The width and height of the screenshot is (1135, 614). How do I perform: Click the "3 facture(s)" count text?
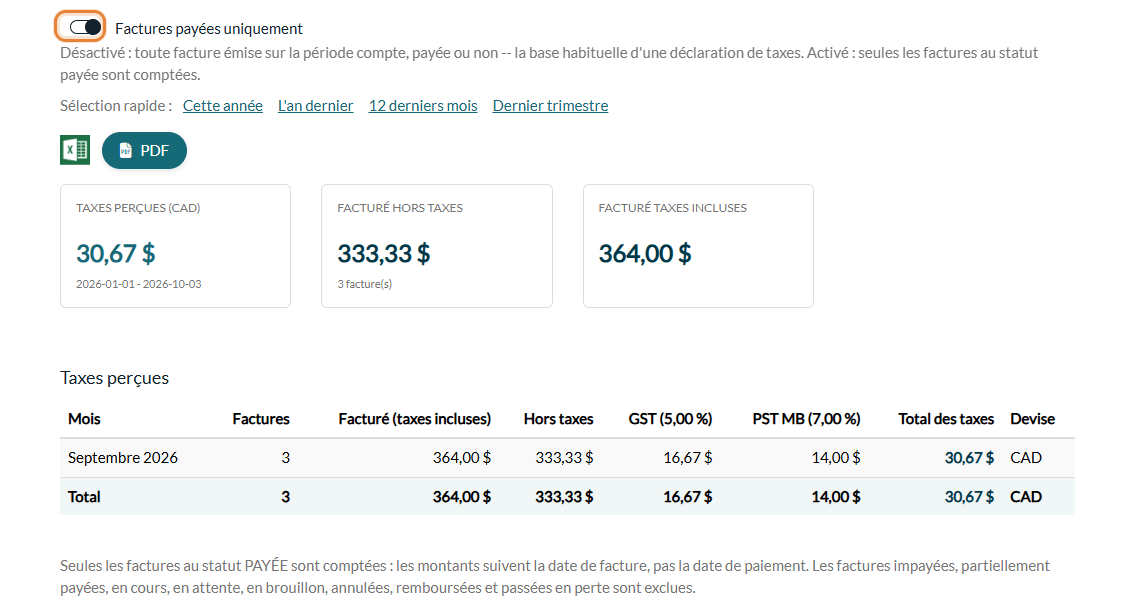(365, 284)
